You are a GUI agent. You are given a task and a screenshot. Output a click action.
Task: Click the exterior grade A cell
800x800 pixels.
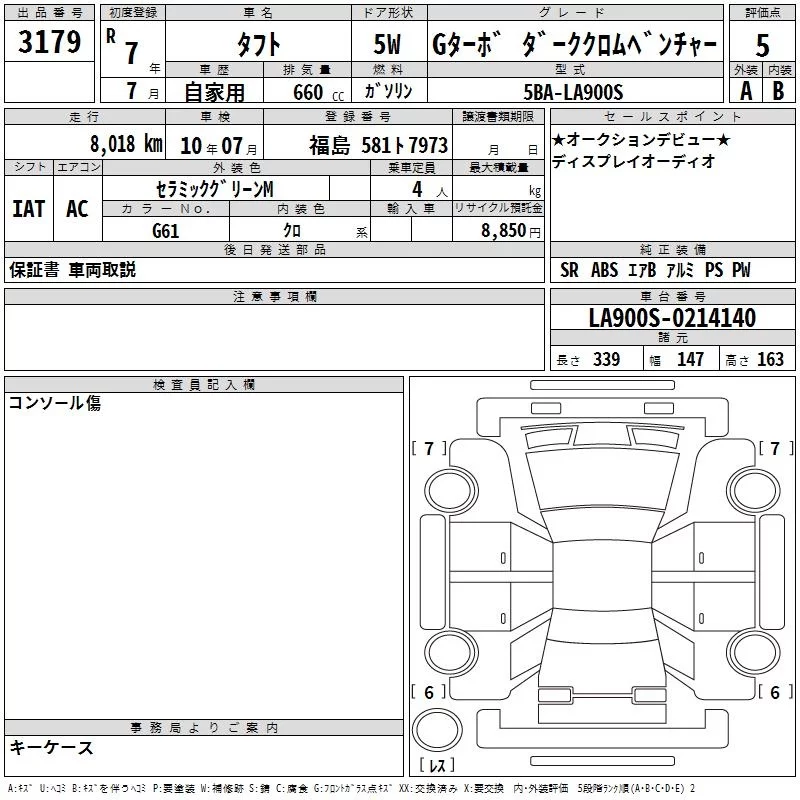[x=745, y=91]
